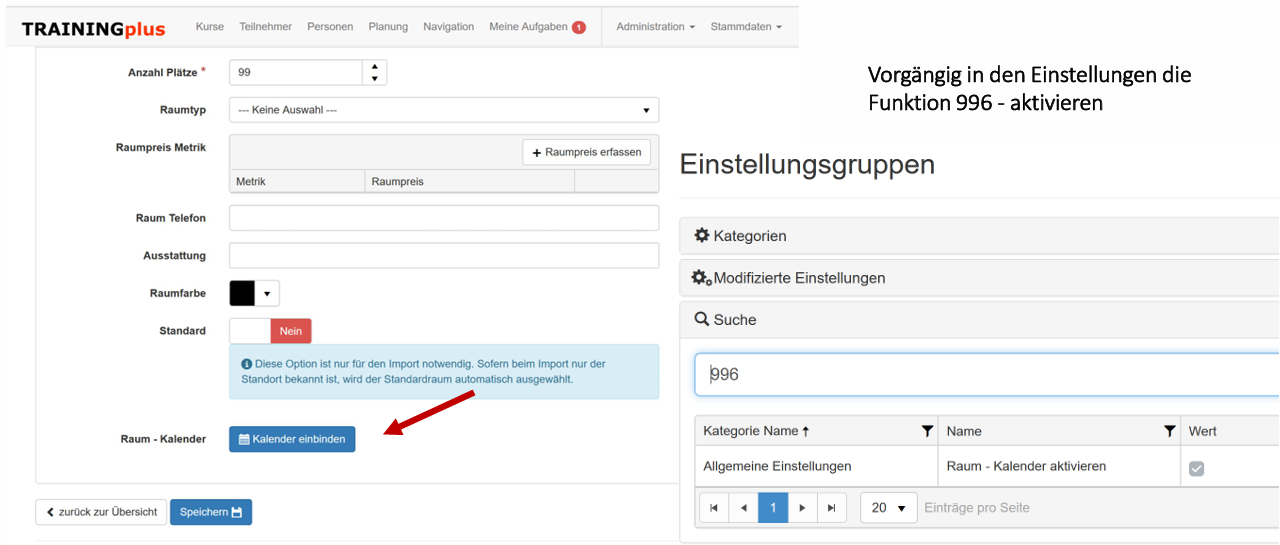Sort by the Name column header
The height and width of the screenshot is (545, 1280).
(x=964, y=431)
